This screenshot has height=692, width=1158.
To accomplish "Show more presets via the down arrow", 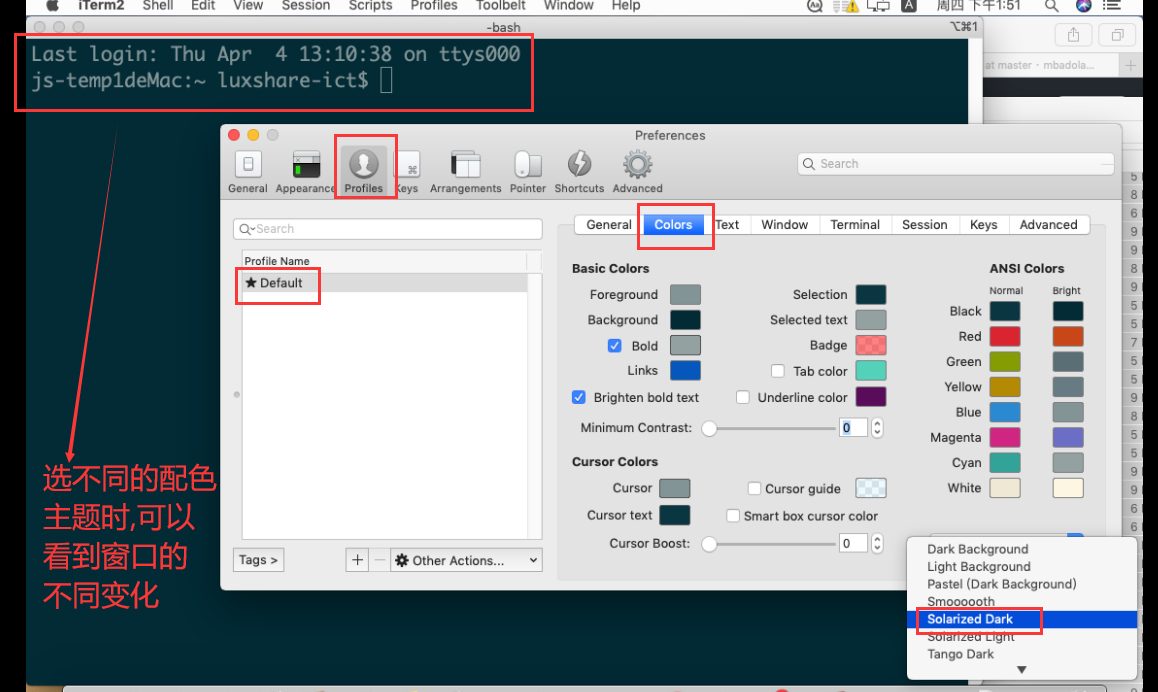I will 1021,670.
